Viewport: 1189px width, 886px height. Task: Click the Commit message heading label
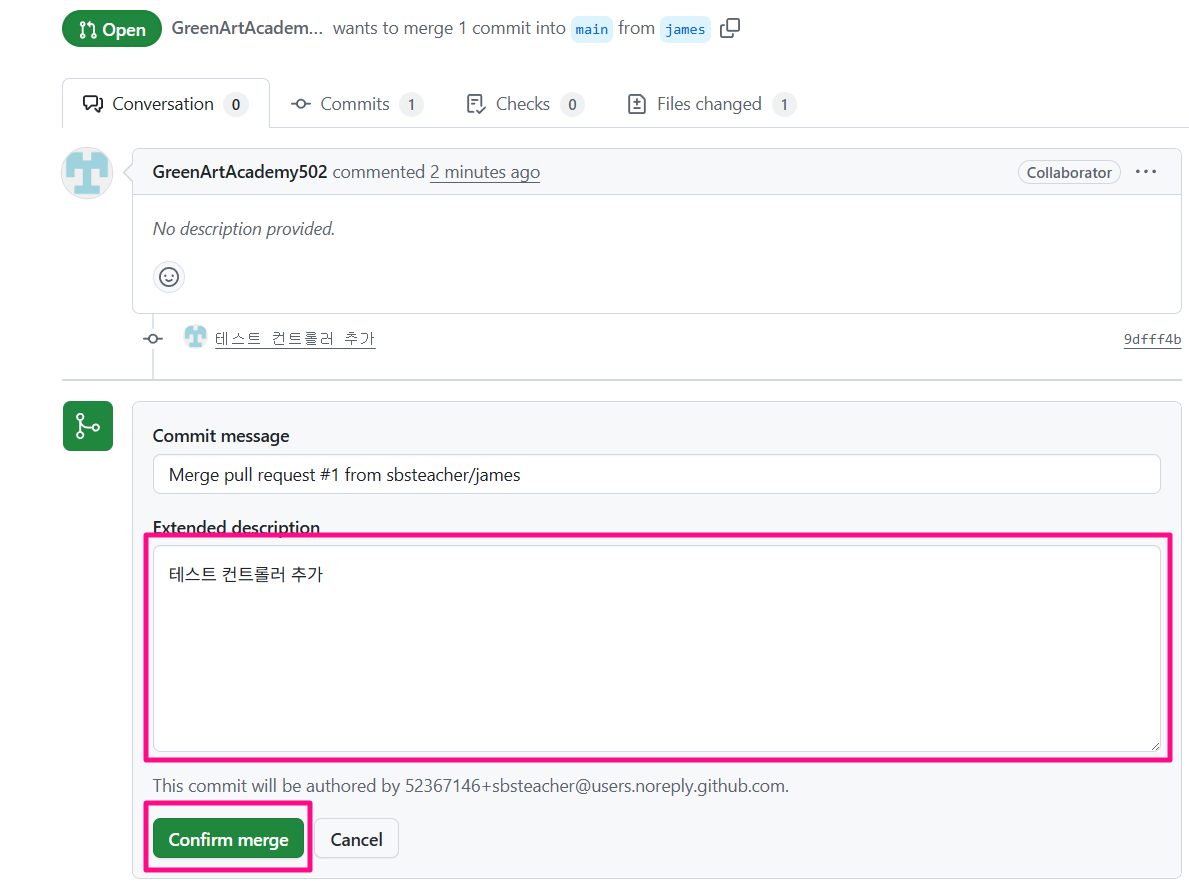coord(221,436)
